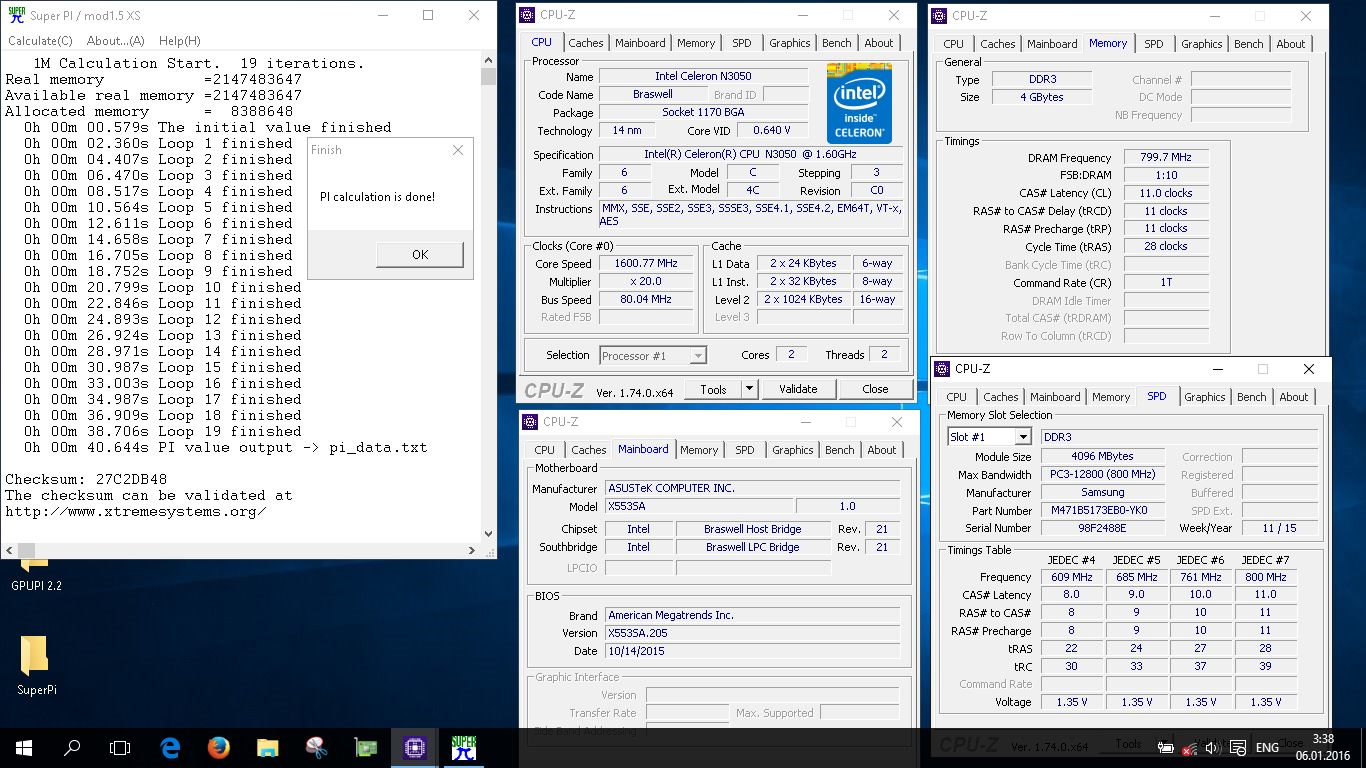Click the purple CPU-Z taskbar icon

414,747
